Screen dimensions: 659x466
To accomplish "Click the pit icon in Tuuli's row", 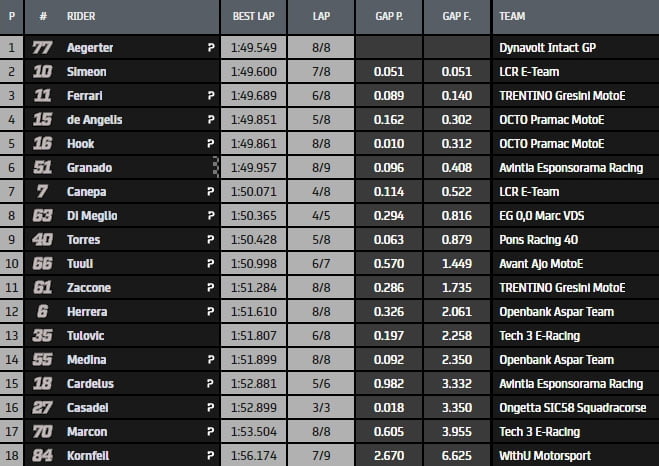I will (x=210, y=264).
